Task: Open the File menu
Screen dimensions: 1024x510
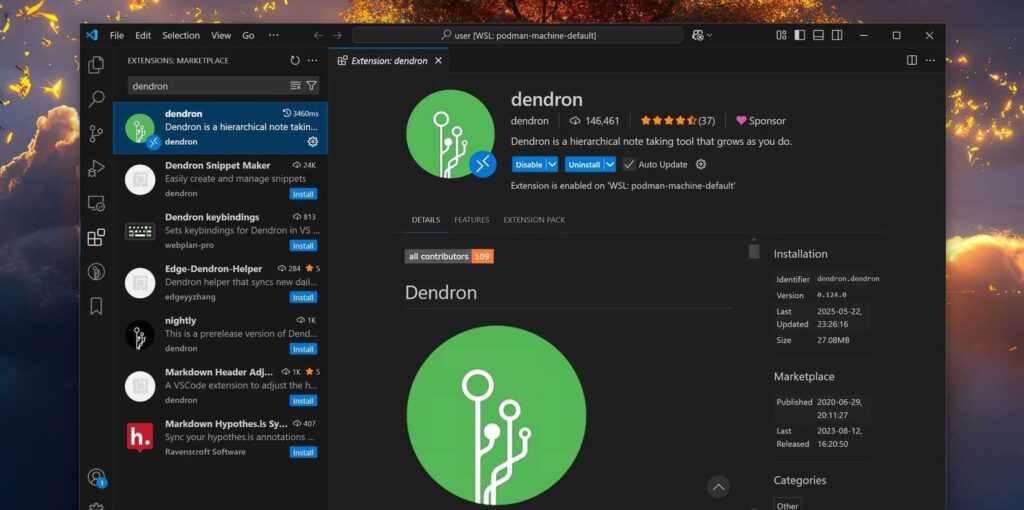Action: pyautogui.click(x=117, y=35)
